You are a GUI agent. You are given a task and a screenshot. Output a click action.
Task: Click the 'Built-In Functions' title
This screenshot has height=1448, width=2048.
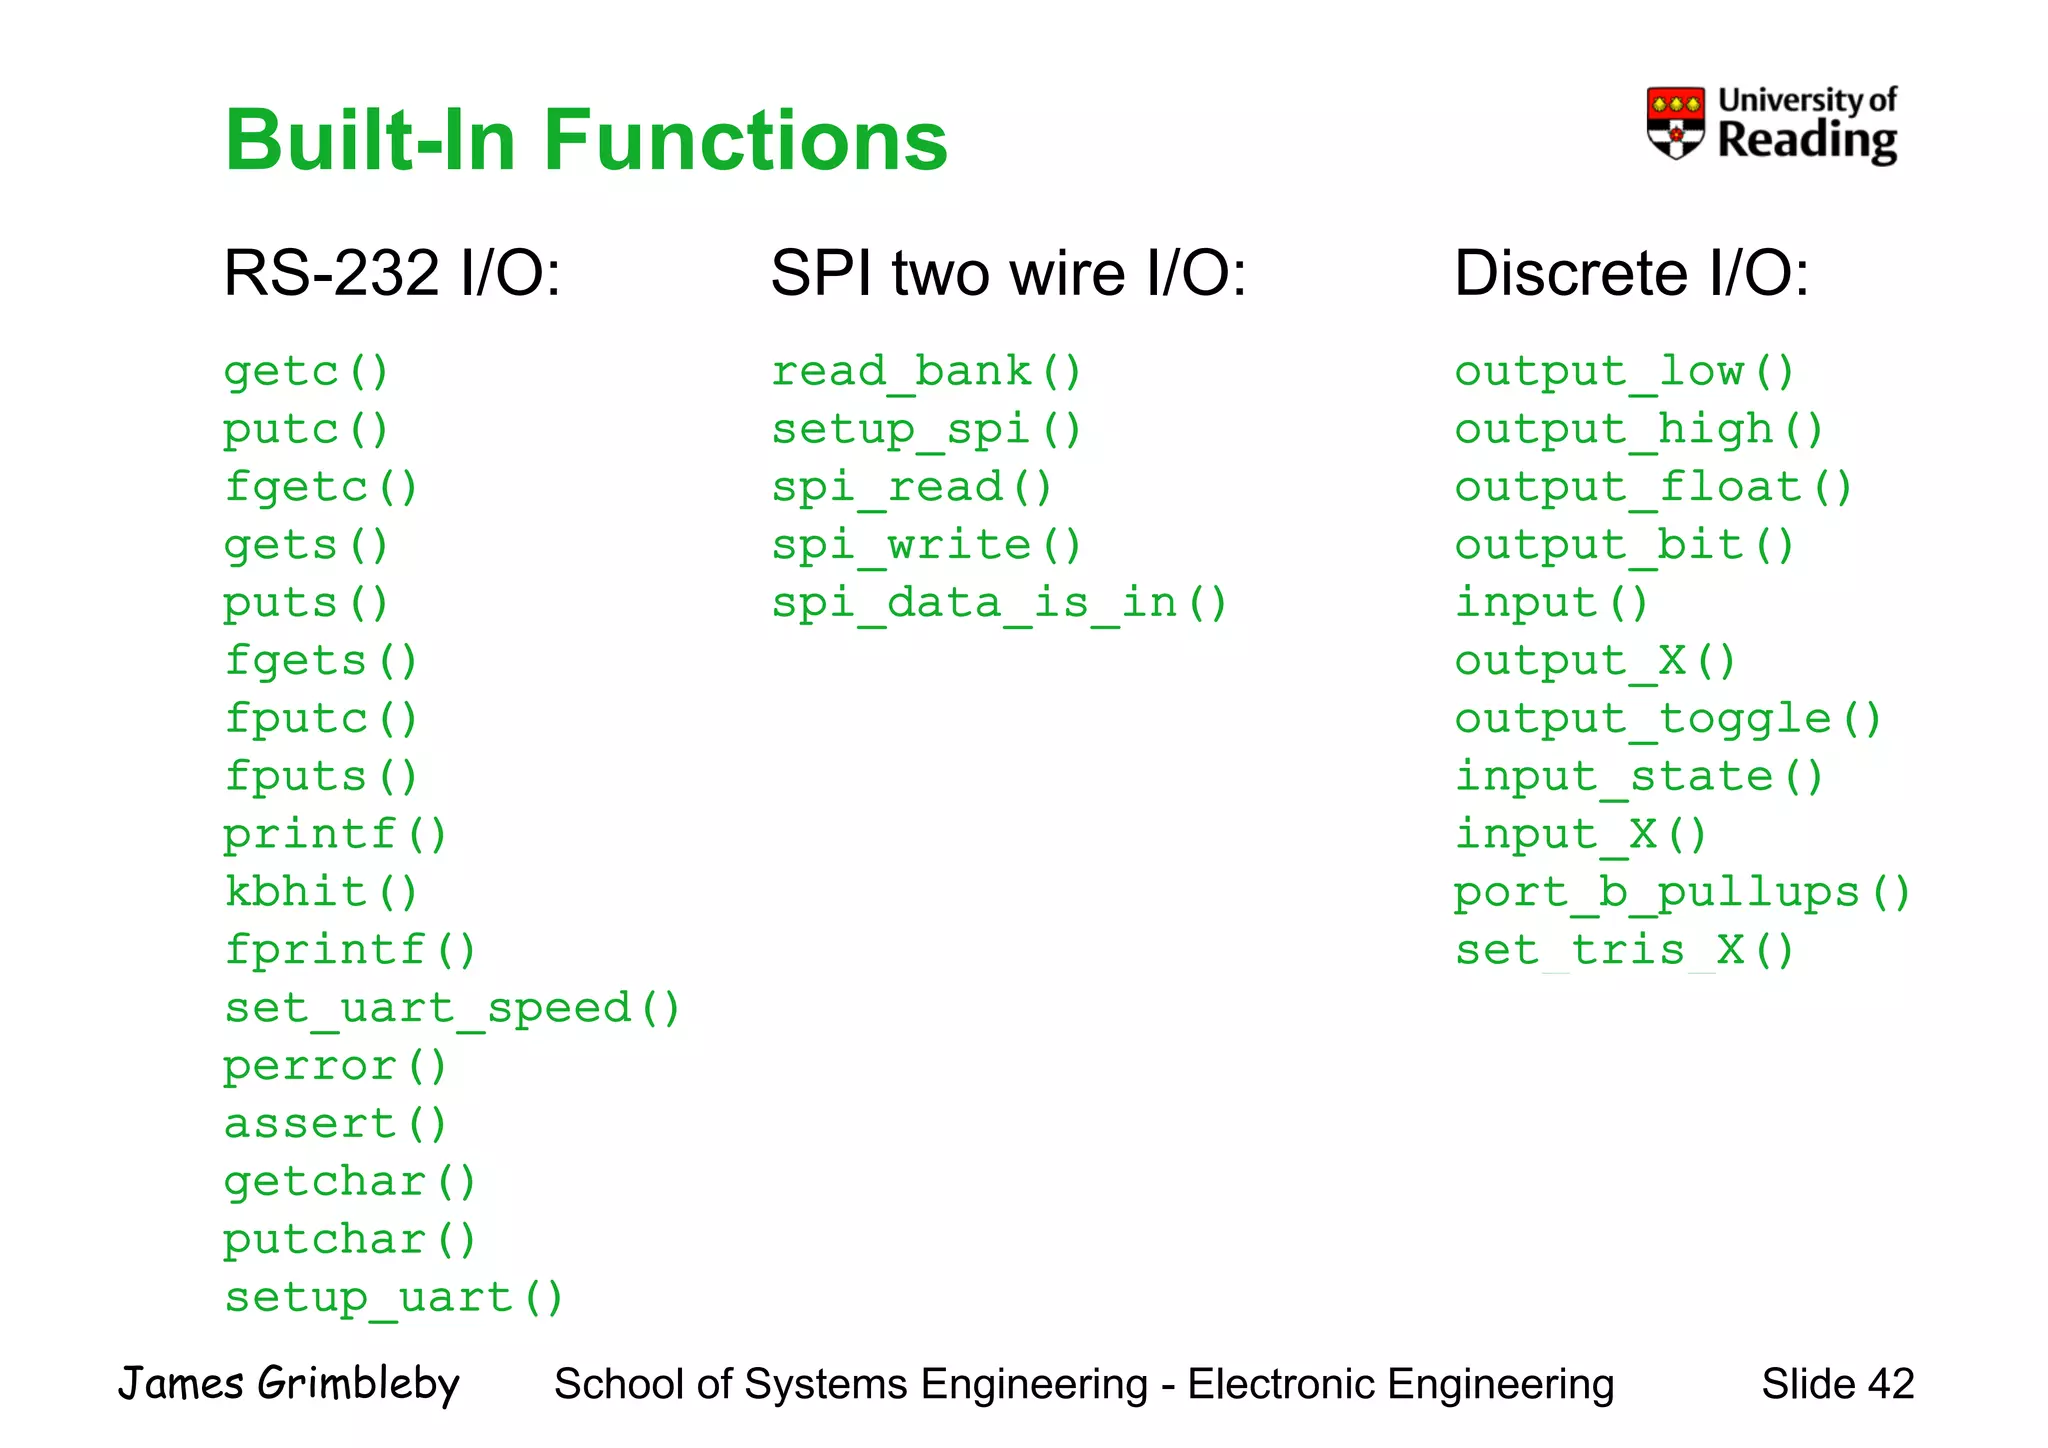586,140
